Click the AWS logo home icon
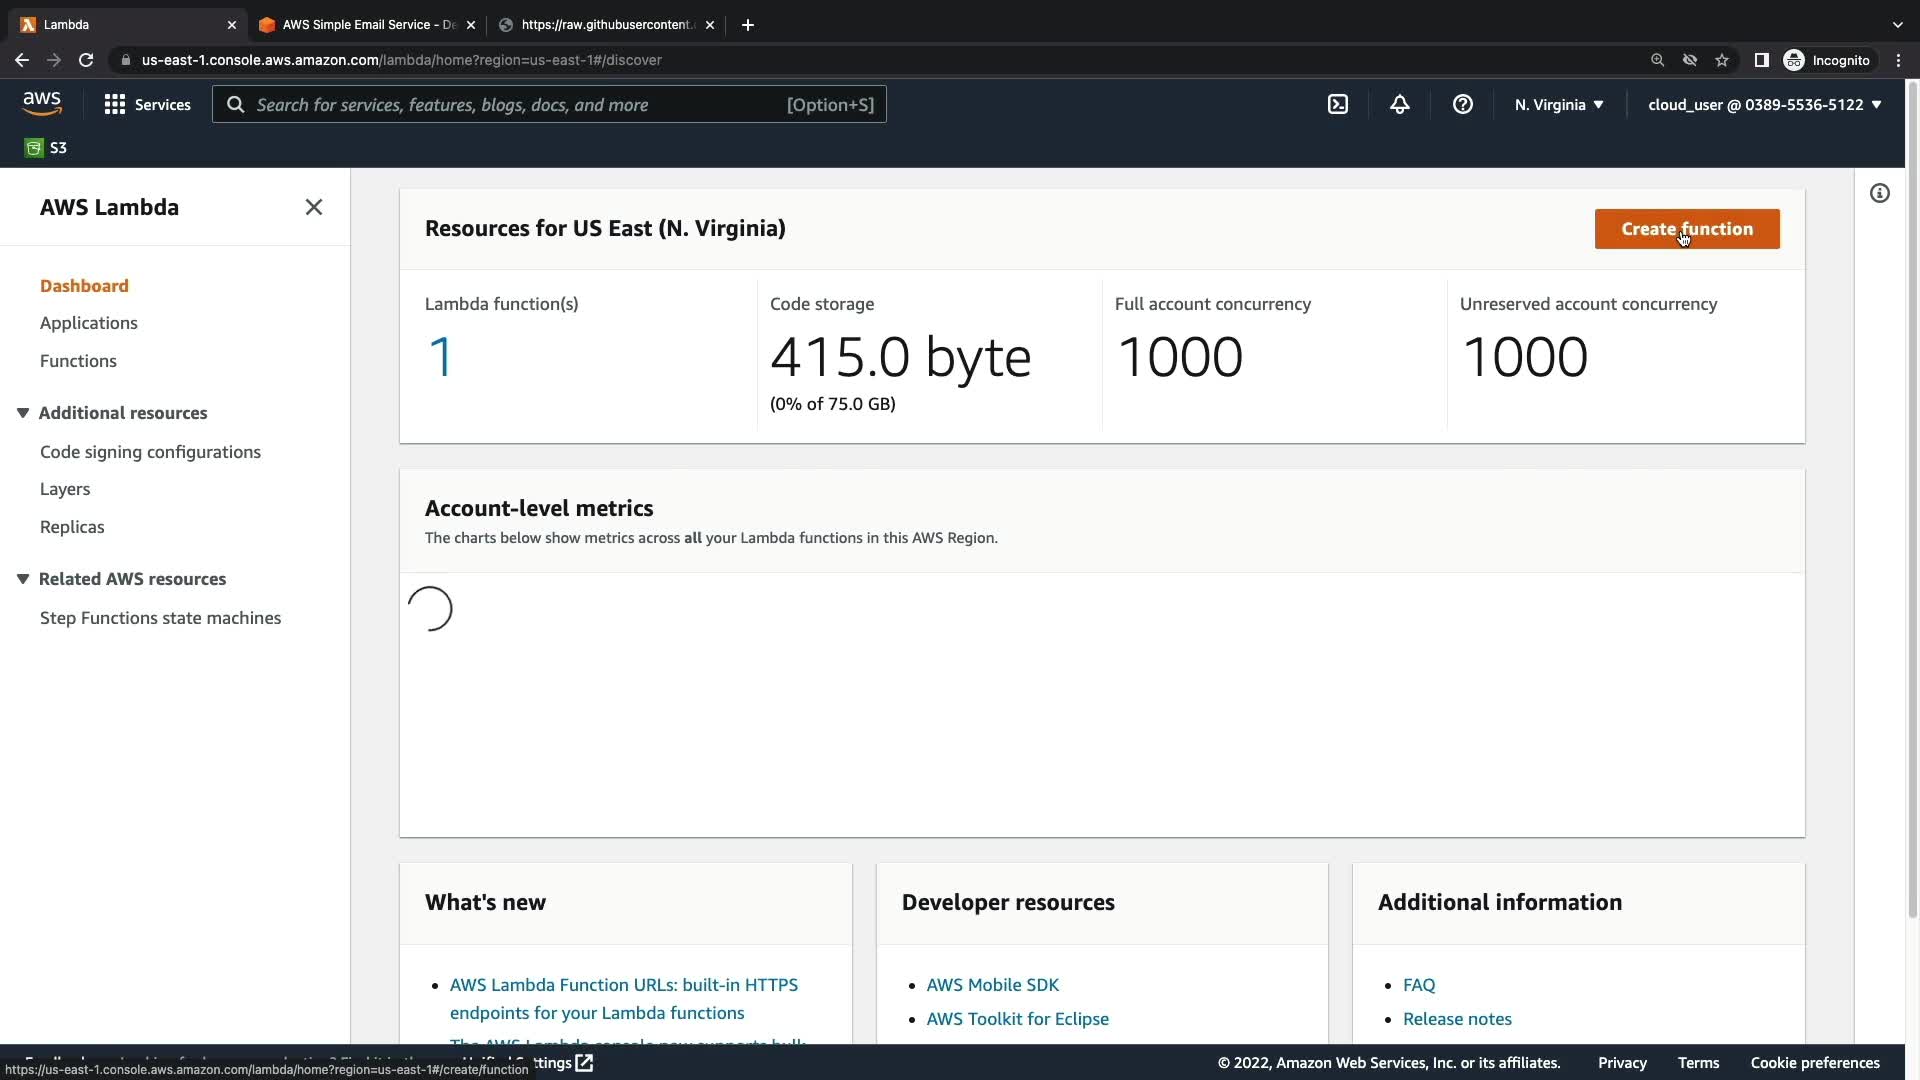 coord(42,103)
